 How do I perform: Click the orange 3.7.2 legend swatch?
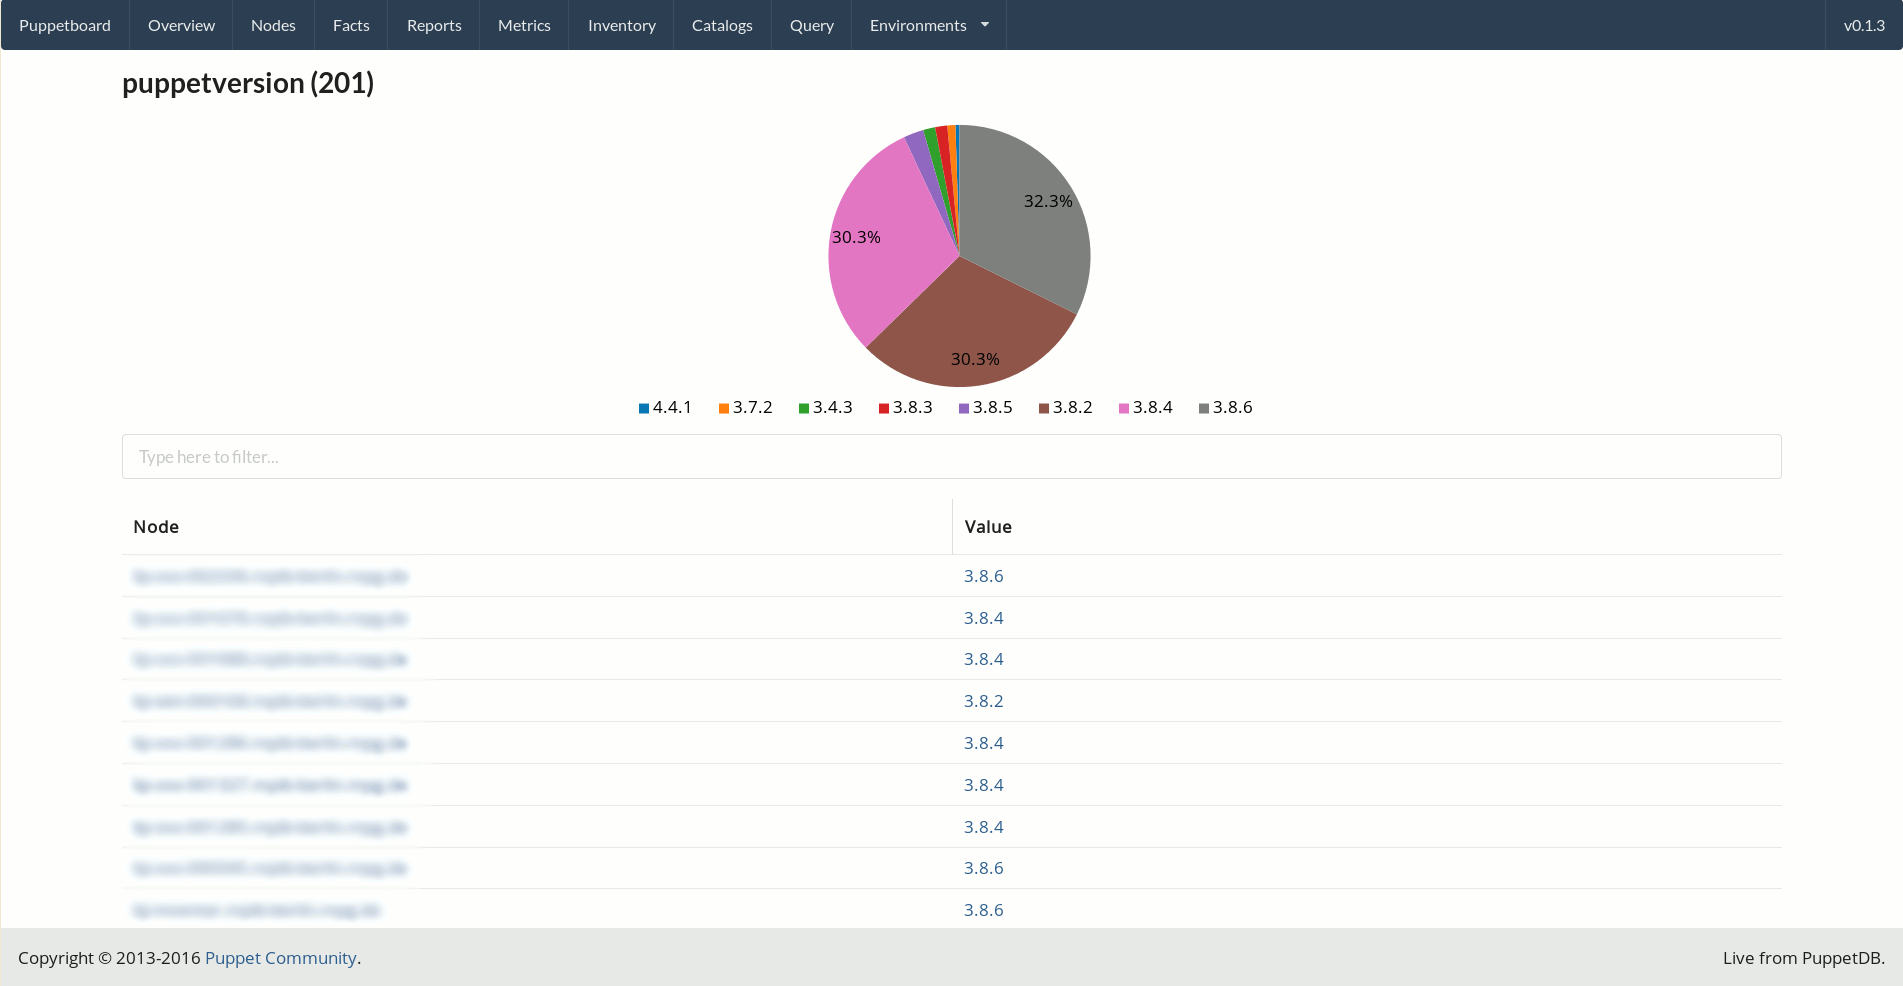pyautogui.click(x=724, y=408)
